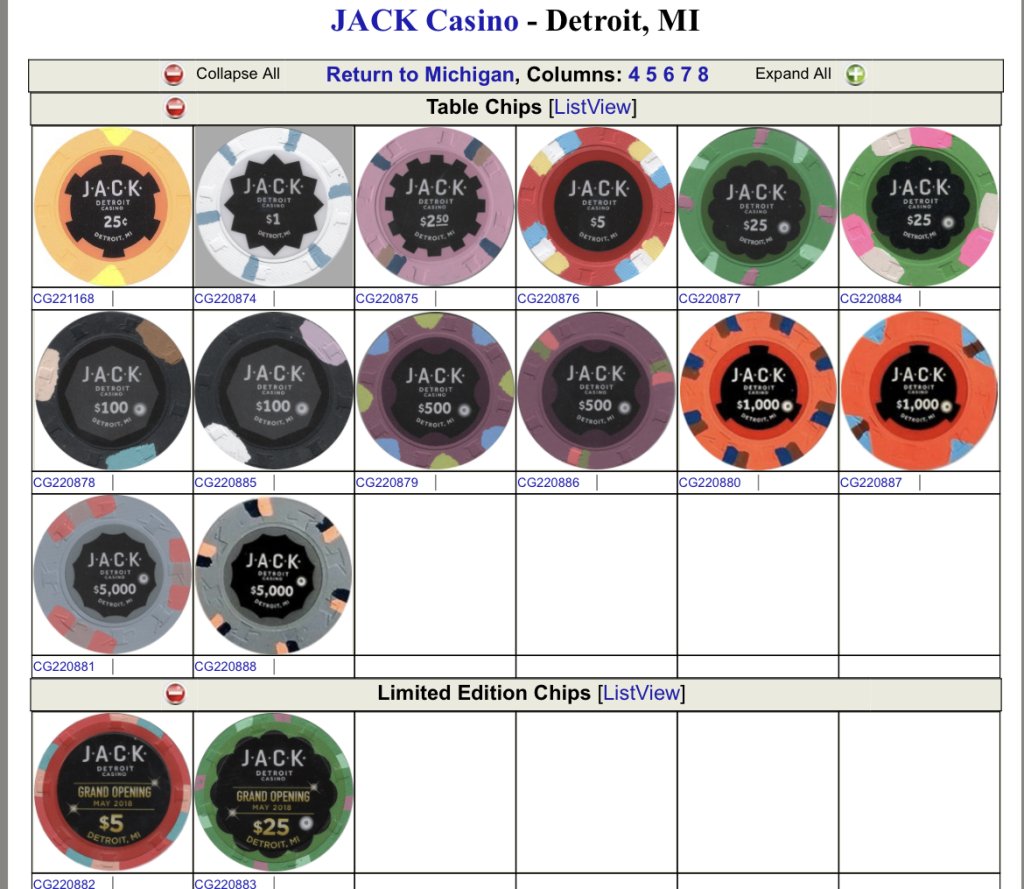The height and width of the screenshot is (889, 1024).
Task: Set the layout to 7 columns
Action: point(685,74)
